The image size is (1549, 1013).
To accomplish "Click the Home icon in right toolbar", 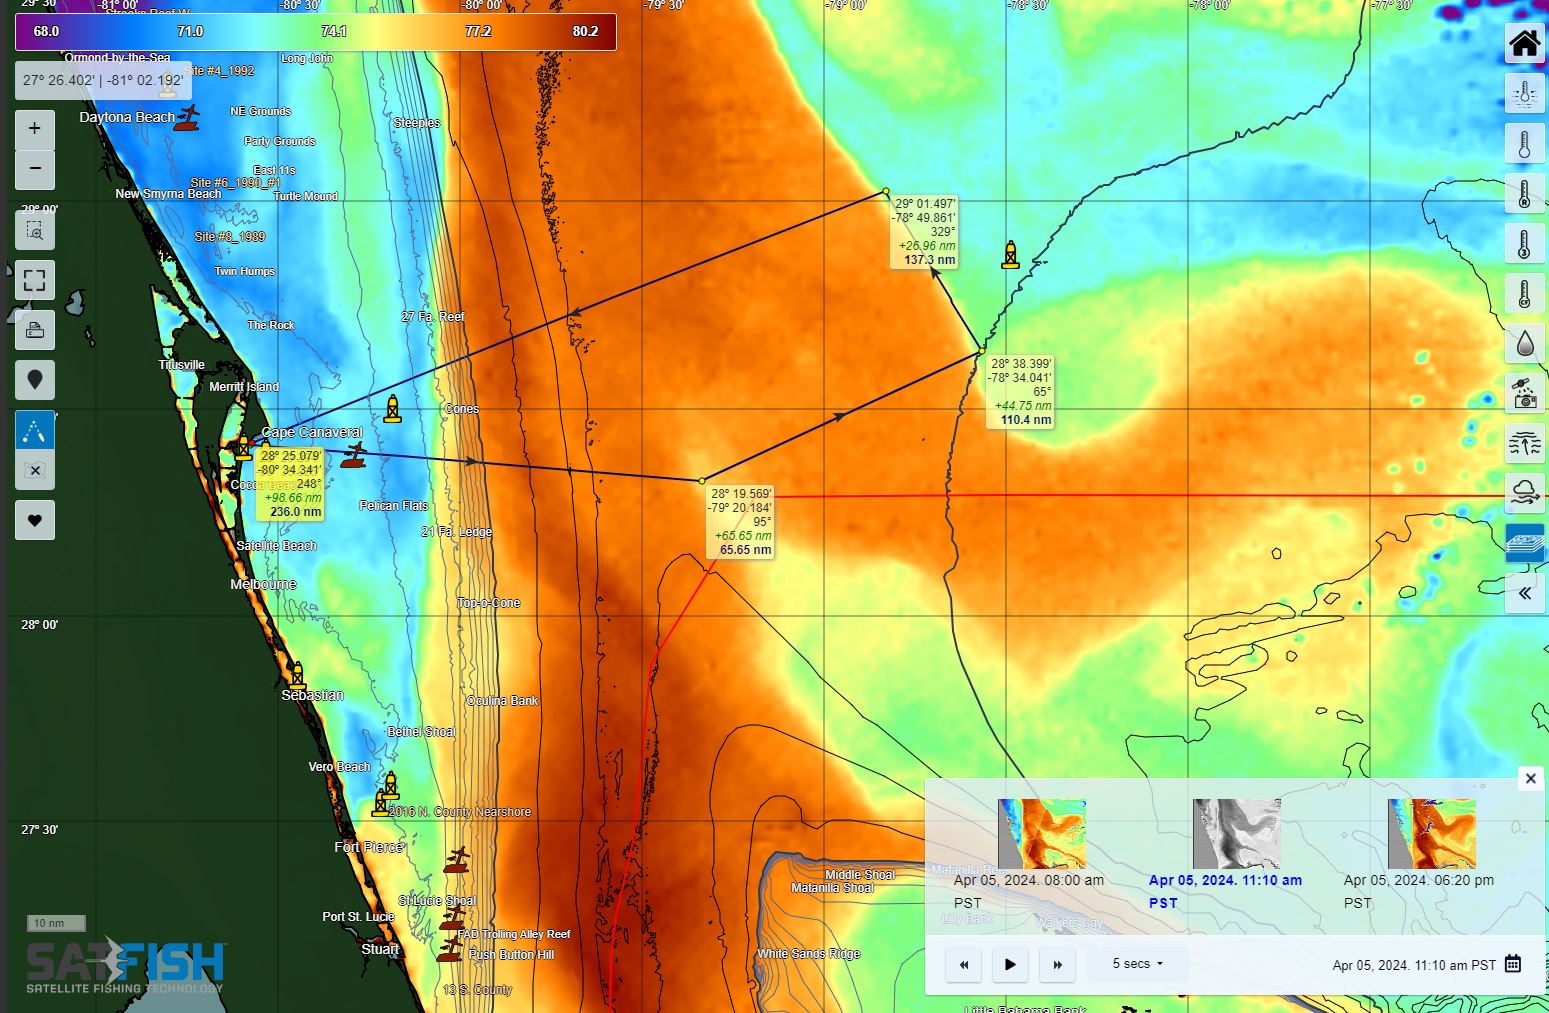I will (1524, 44).
